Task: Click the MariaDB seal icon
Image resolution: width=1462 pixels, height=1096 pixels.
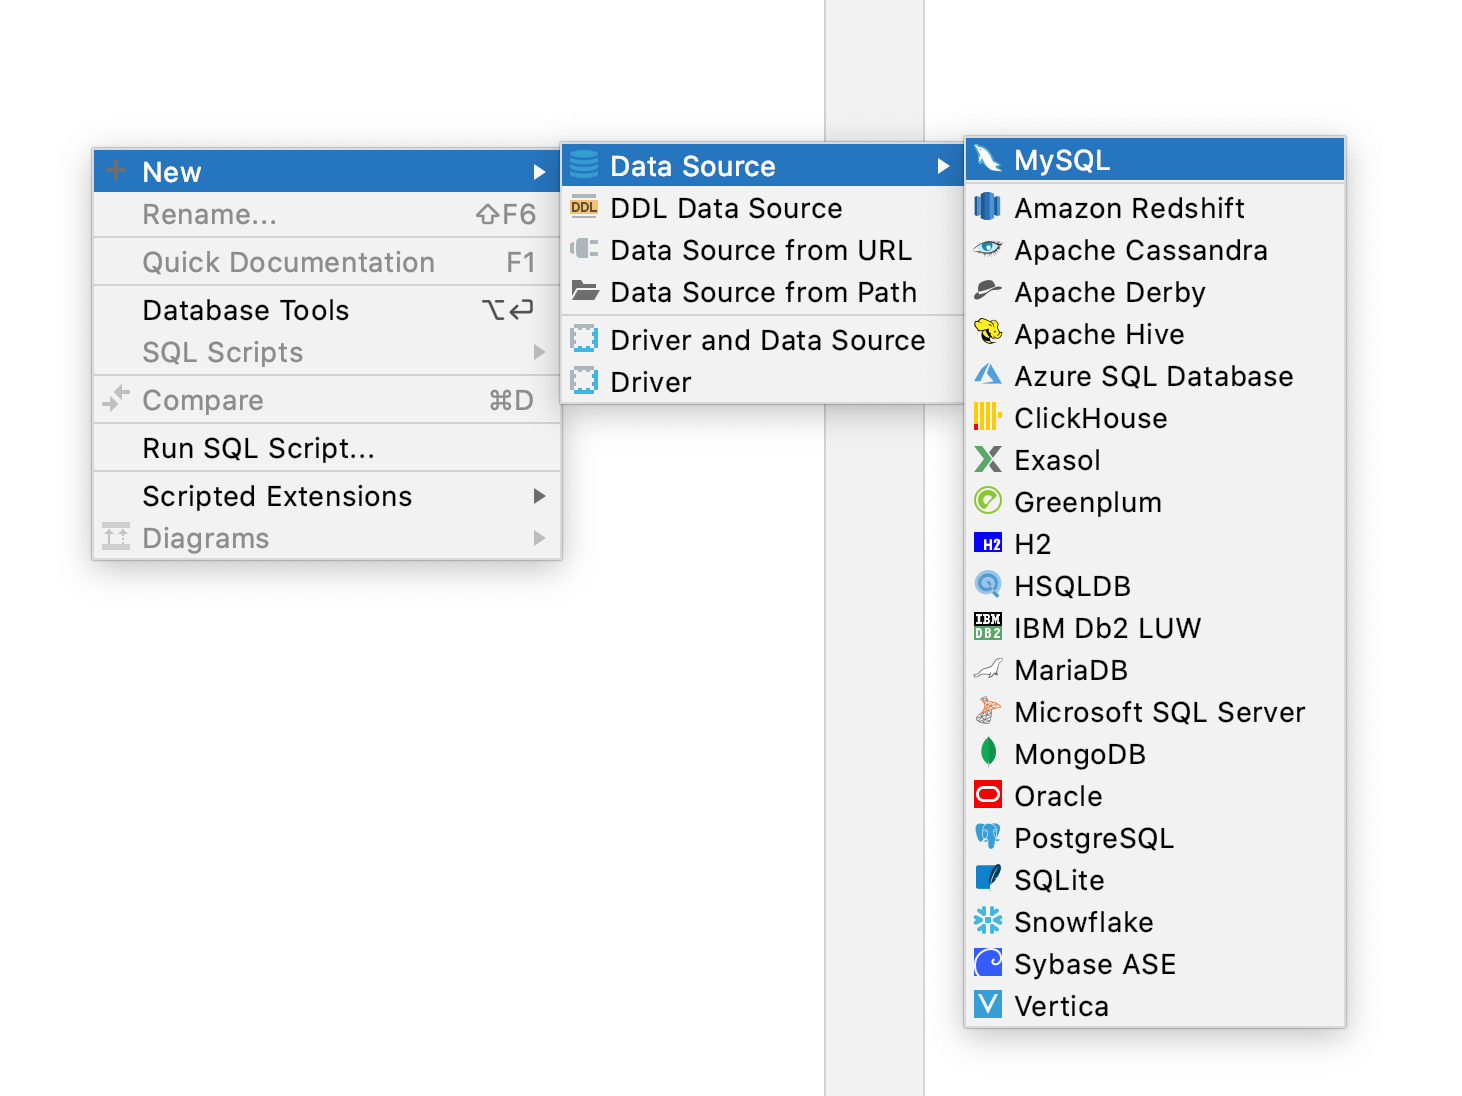Action: (x=988, y=669)
